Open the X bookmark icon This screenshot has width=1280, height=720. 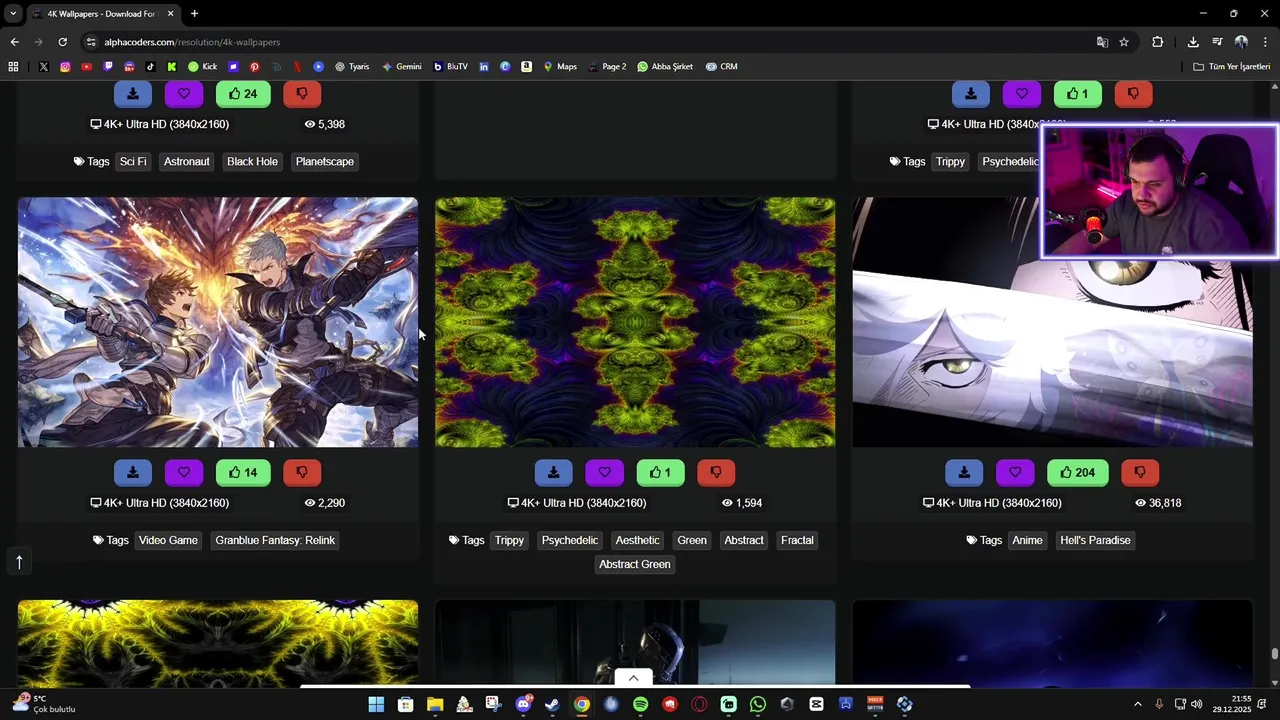pos(44,67)
